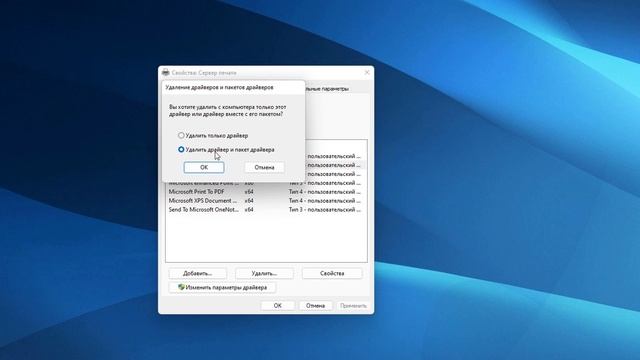Select Send To Microsoft OneNote driver
This screenshot has height=360, width=640.
point(264,210)
